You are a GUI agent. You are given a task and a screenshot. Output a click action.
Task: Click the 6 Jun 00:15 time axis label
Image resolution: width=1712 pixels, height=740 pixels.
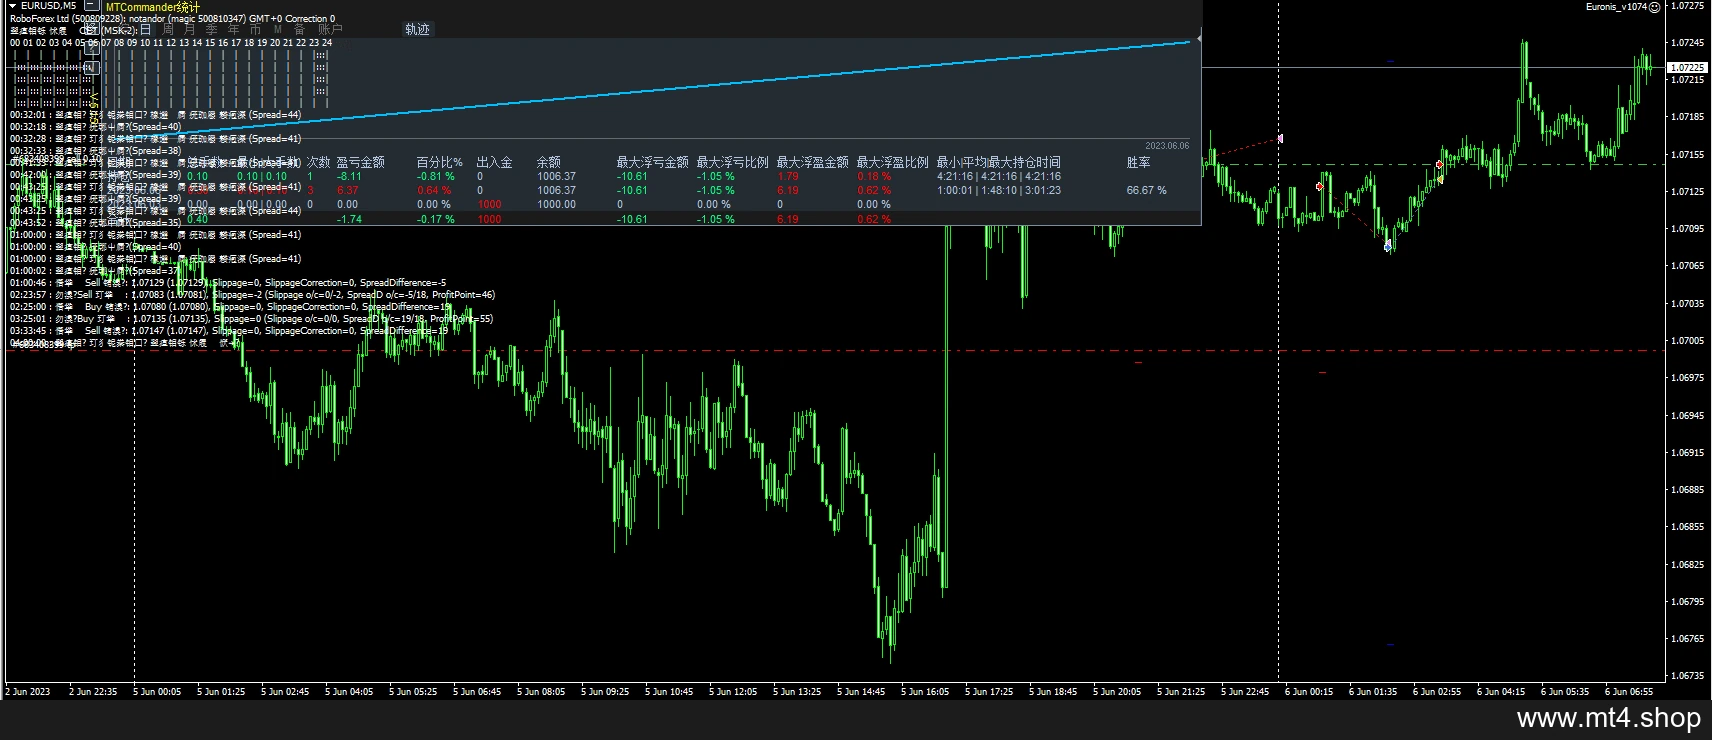point(1309,691)
